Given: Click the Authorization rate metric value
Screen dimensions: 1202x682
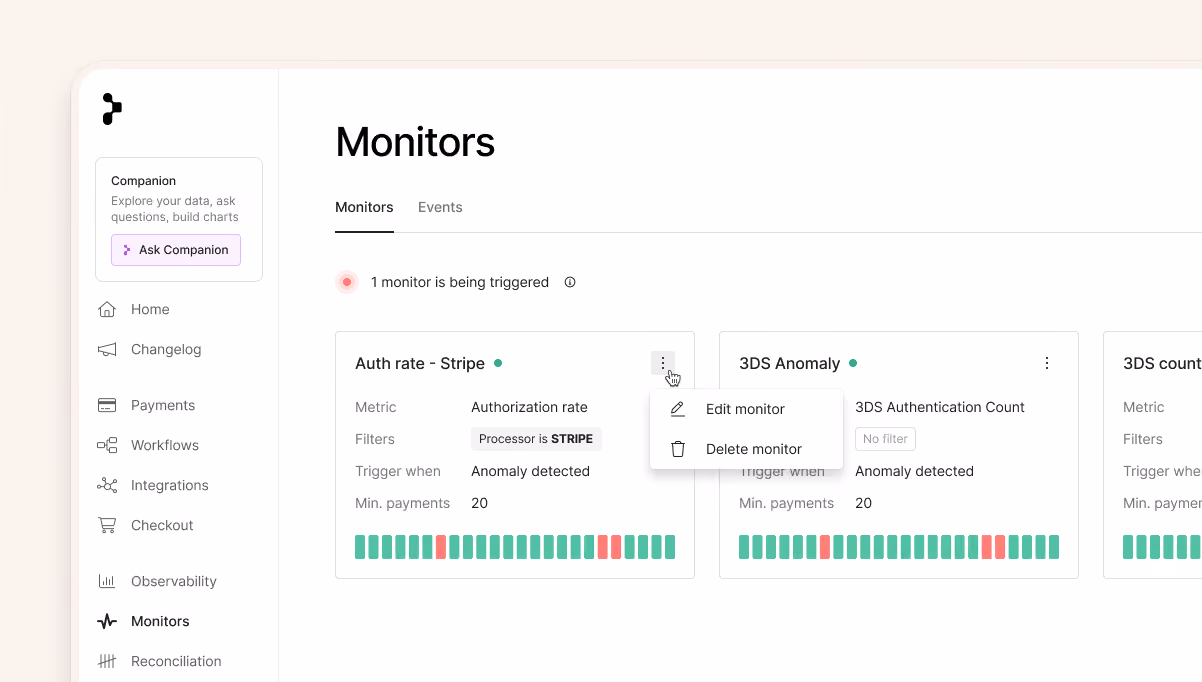Looking at the screenshot, I should pos(530,407).
